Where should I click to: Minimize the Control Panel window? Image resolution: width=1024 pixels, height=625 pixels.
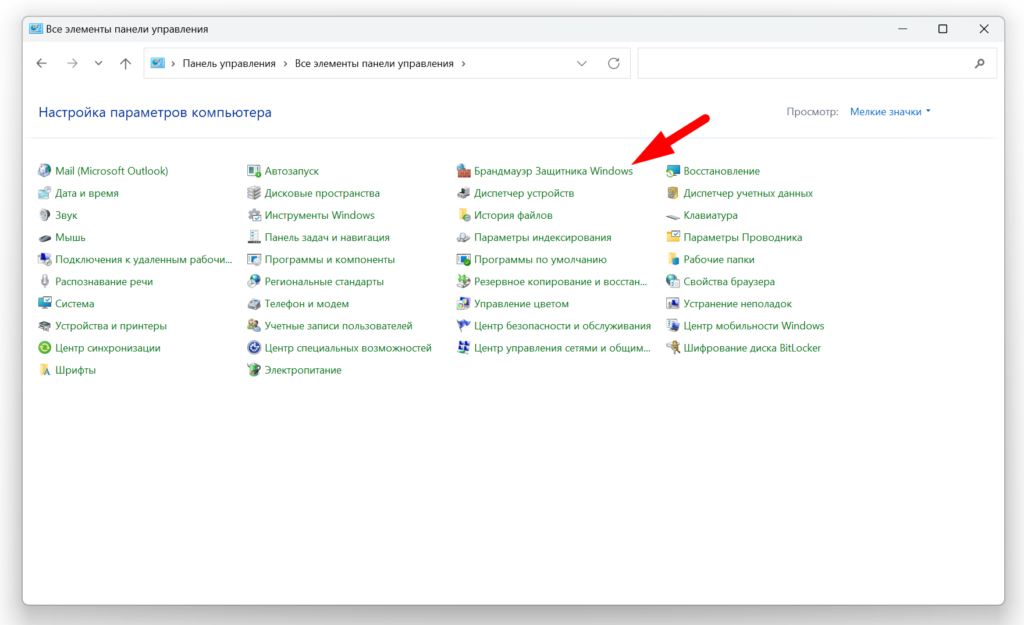[x=903, y=29]
